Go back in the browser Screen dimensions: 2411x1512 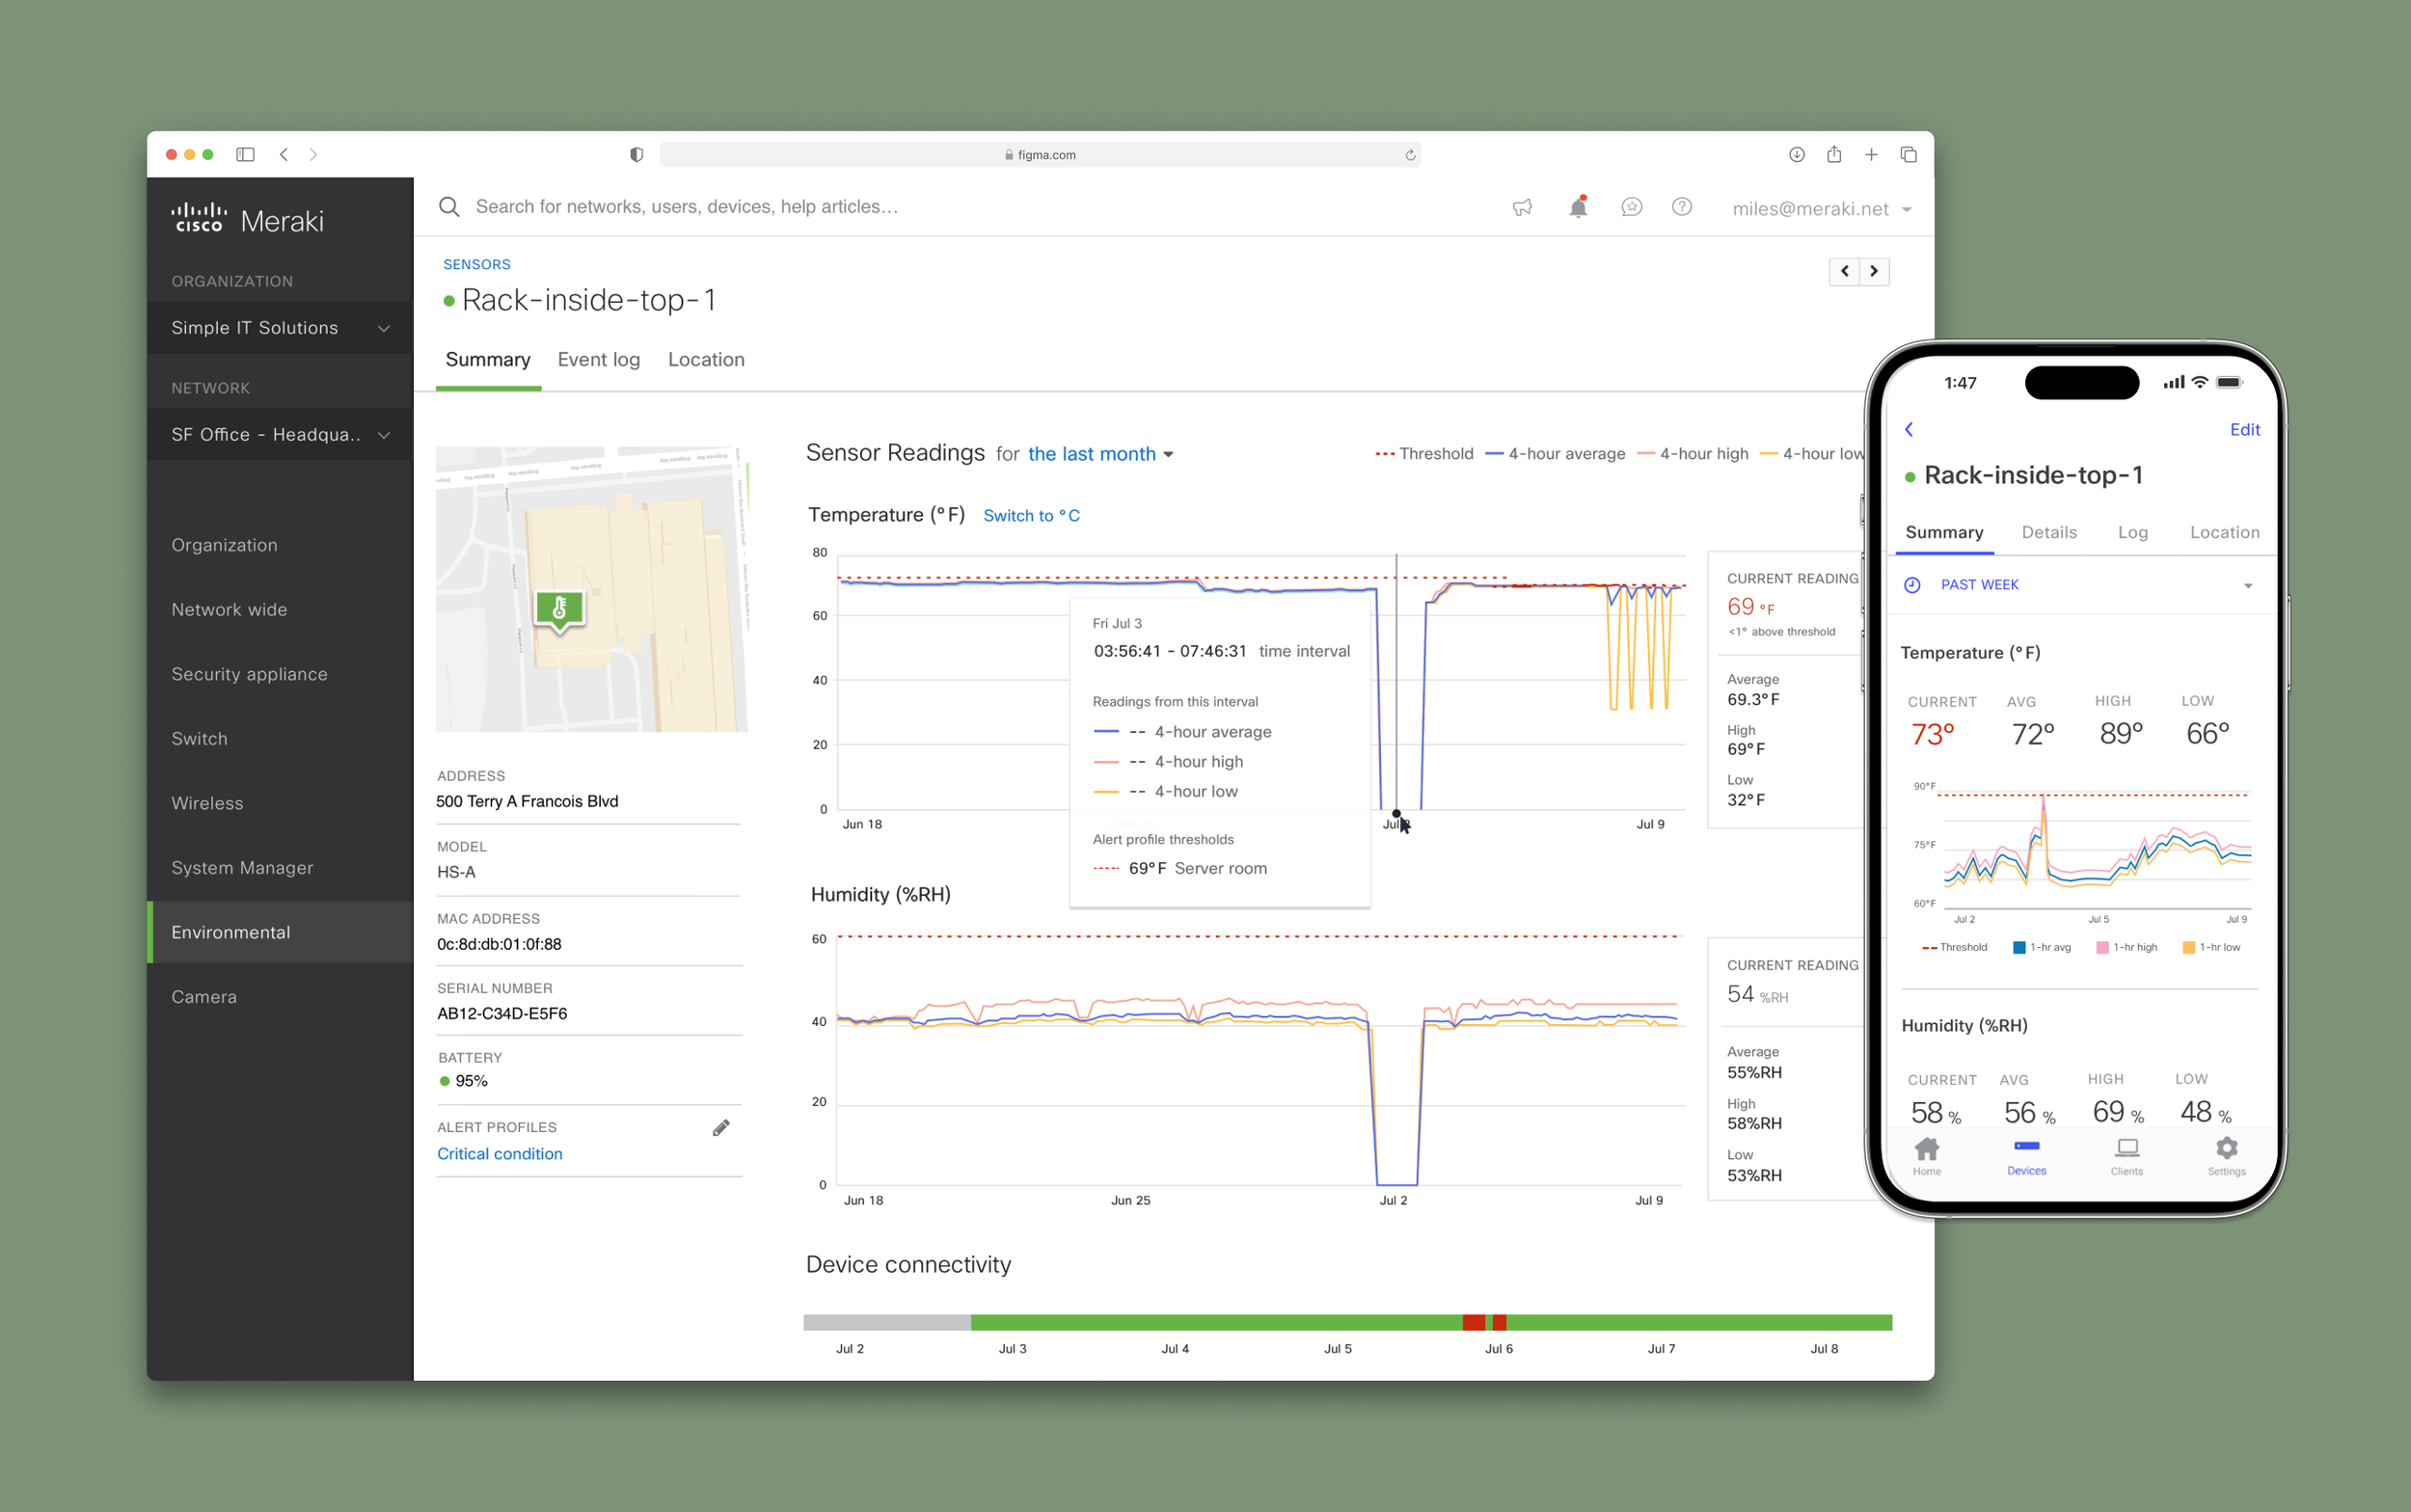pyautogui.click(x=284, y=154)
